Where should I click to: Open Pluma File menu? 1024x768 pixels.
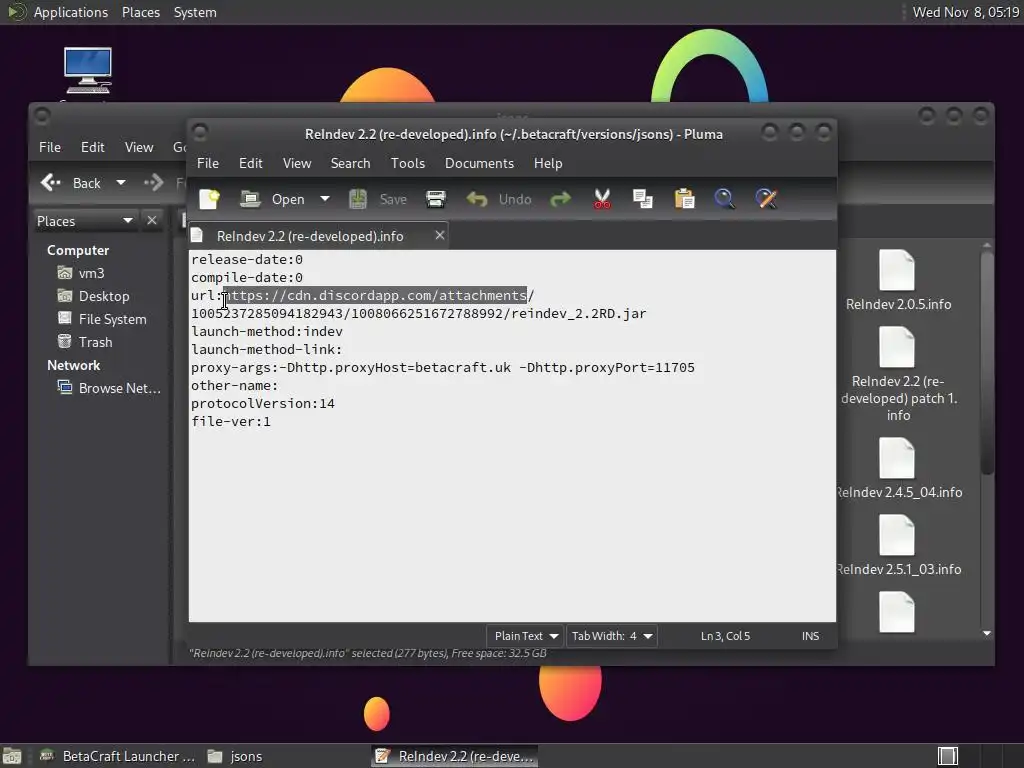click(208, 163)
